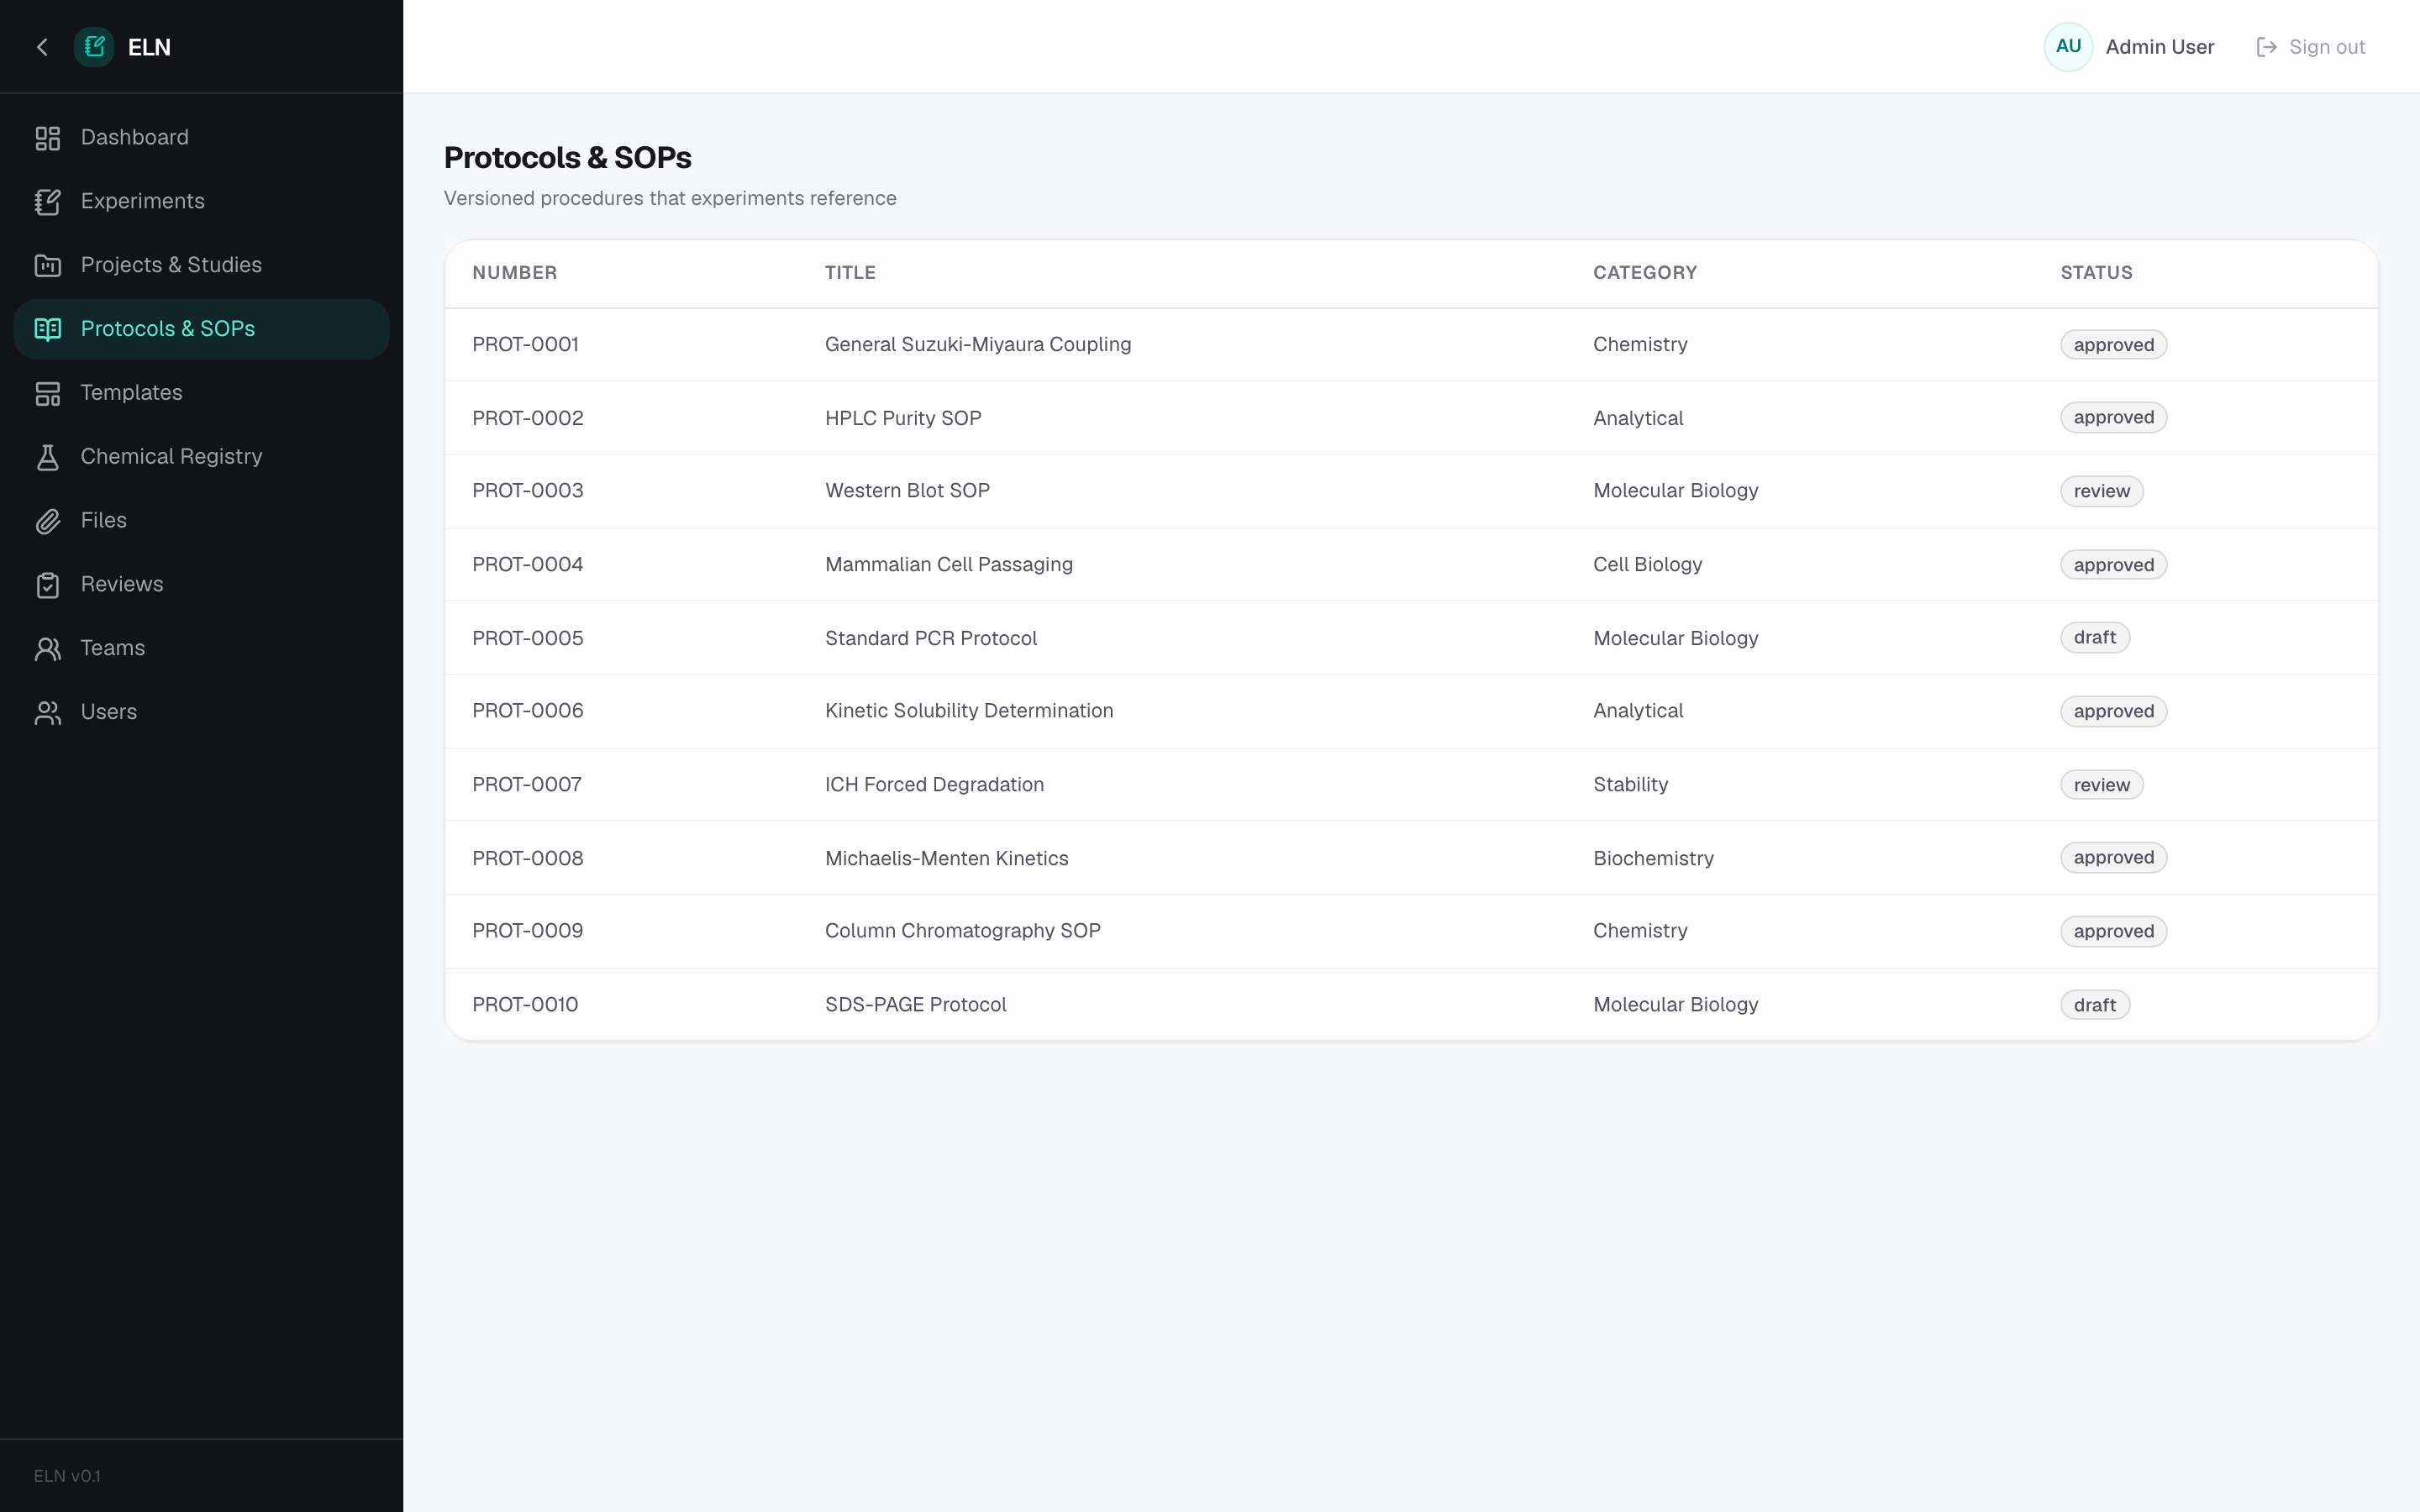Open protocol PROT-0002
The width and height of the screenshot is (2420, 1512).
point(527,418)
